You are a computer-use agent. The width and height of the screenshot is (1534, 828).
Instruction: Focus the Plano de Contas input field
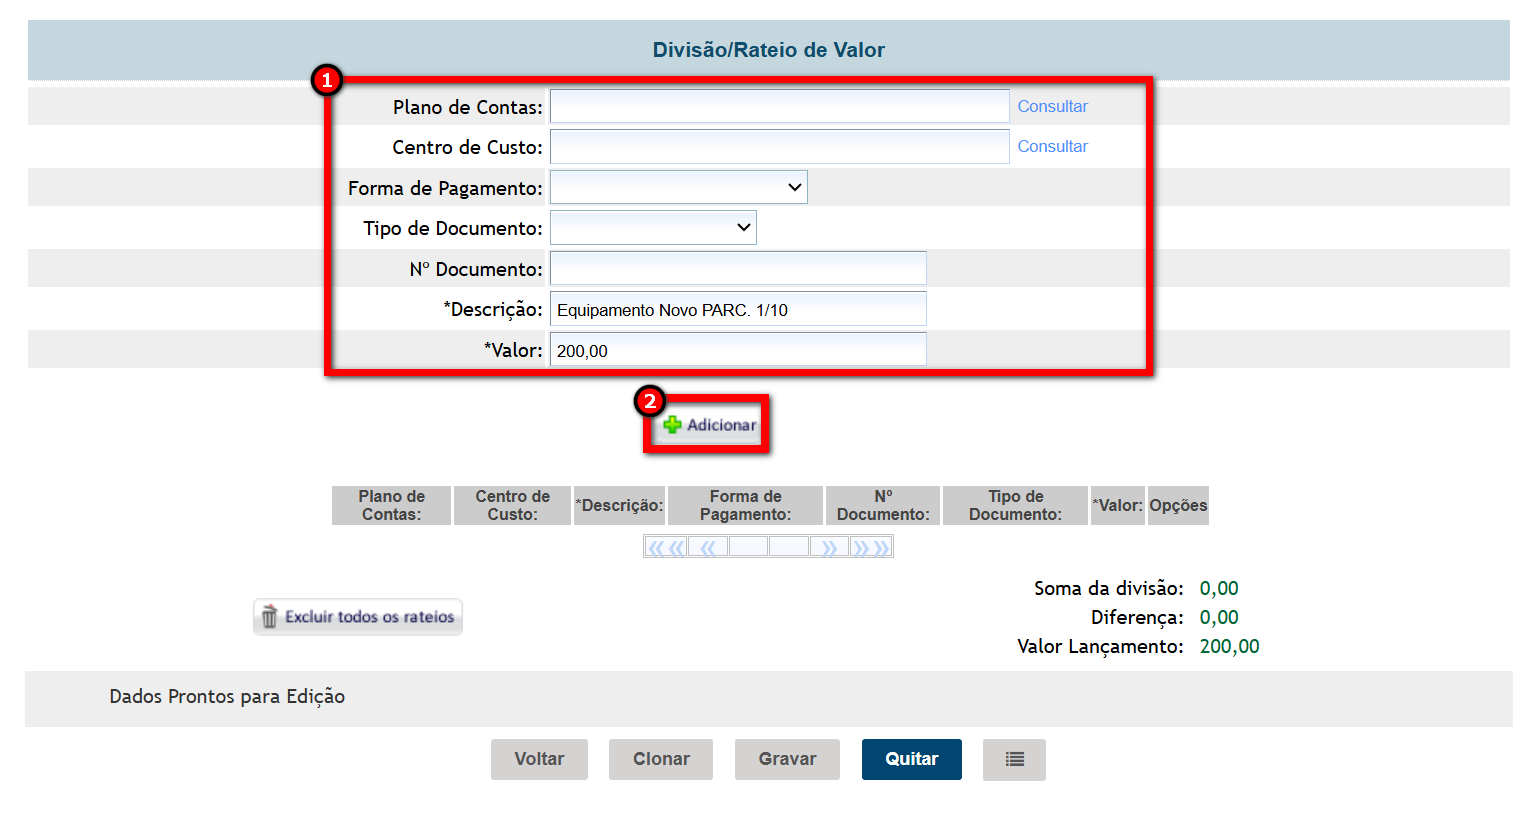coord(779,106)
